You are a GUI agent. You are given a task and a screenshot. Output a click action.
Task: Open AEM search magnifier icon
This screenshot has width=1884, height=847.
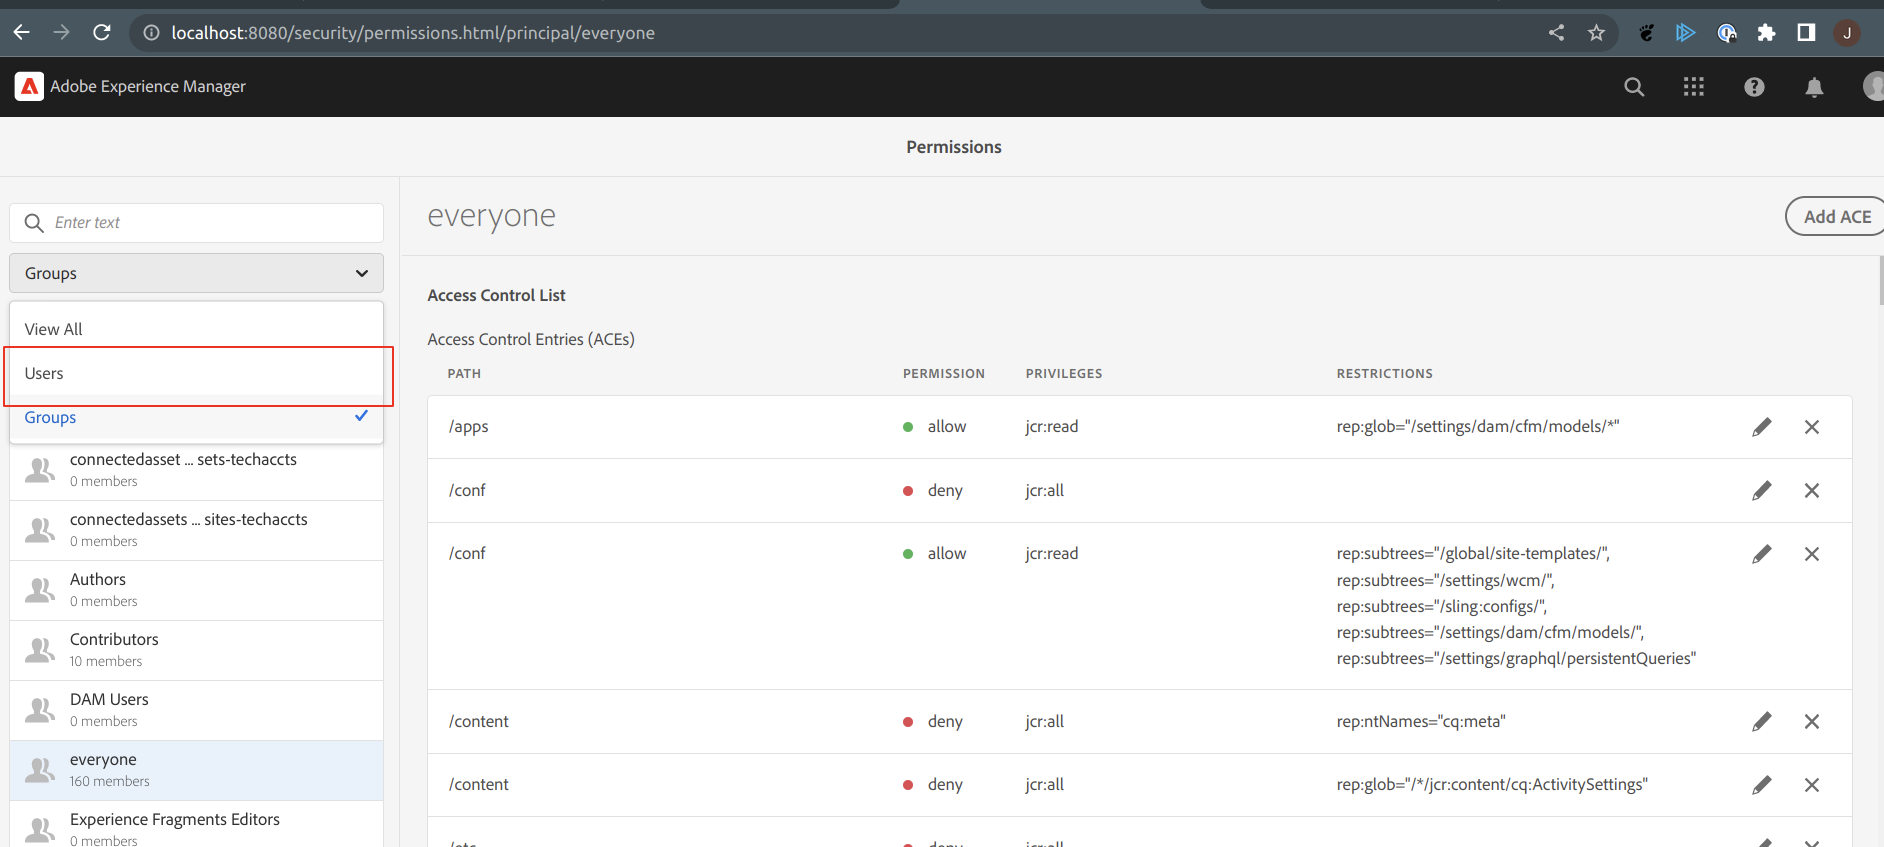click(1634, 87)
